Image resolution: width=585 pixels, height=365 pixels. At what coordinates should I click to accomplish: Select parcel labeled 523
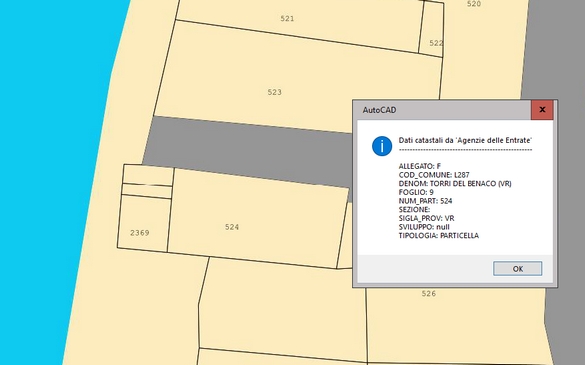275,92
